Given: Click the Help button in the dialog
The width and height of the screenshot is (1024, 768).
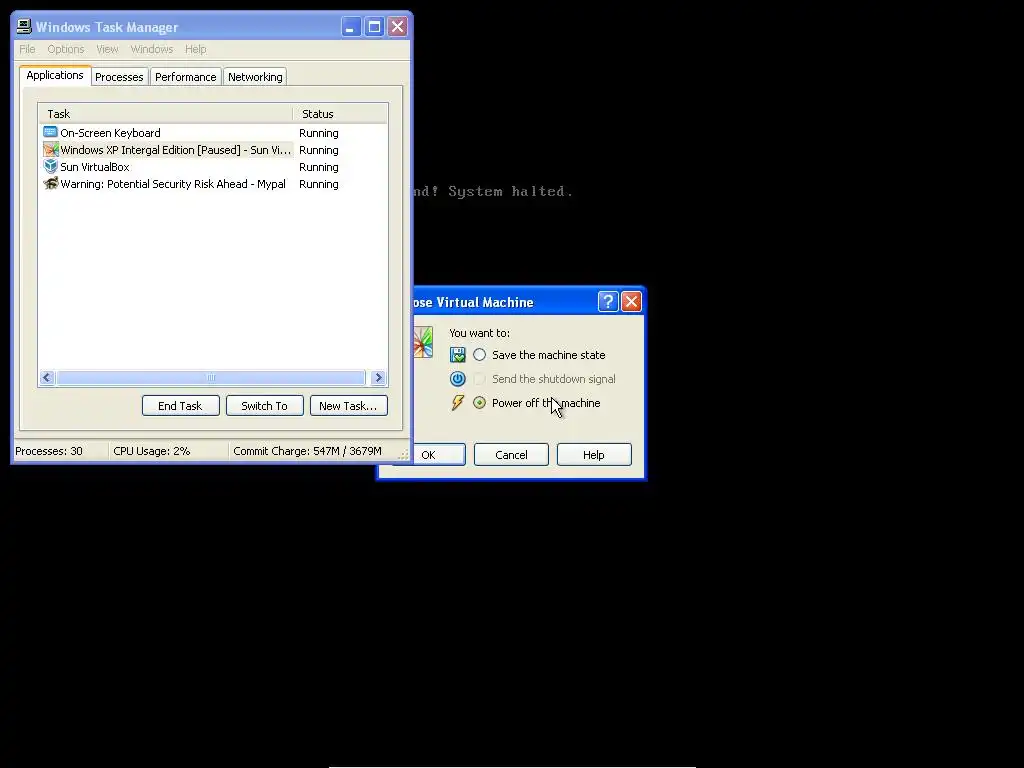Looking at the screenshot, I should (594, 455).
